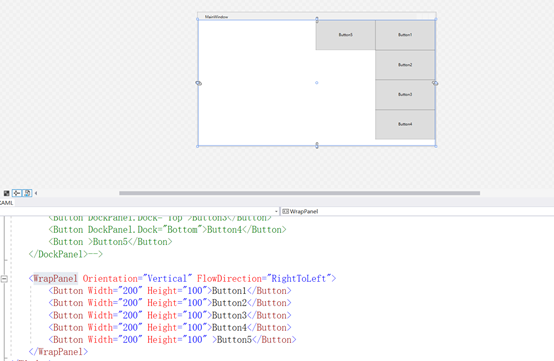This screenshot has width=554, height=361.
Task: Select Button5 in the designer
Action: (x=346, y=35)
